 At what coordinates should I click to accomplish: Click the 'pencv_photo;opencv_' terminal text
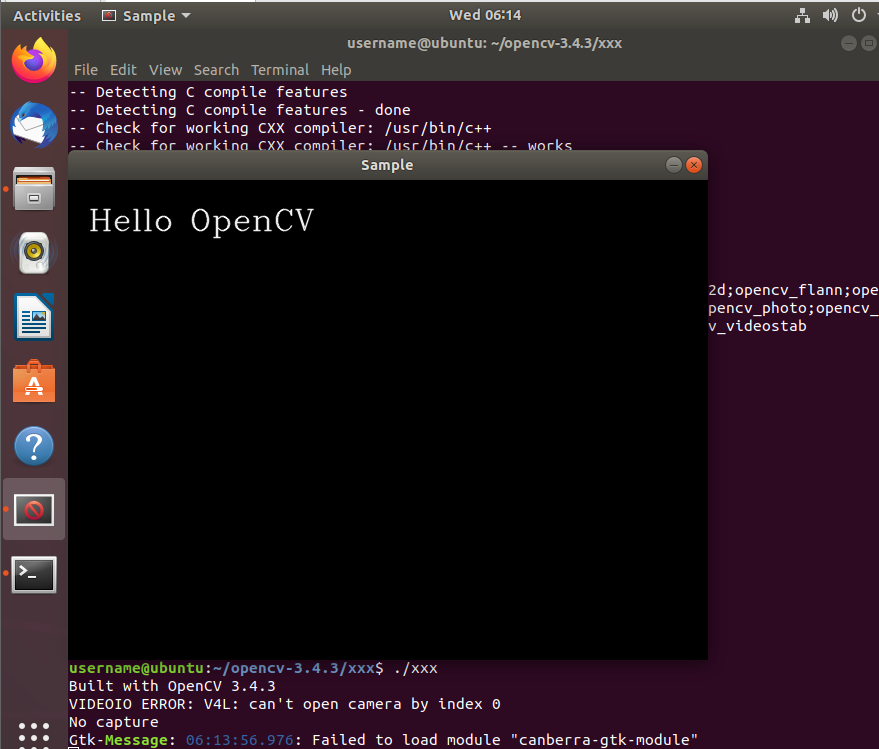[x=793, y=308]
